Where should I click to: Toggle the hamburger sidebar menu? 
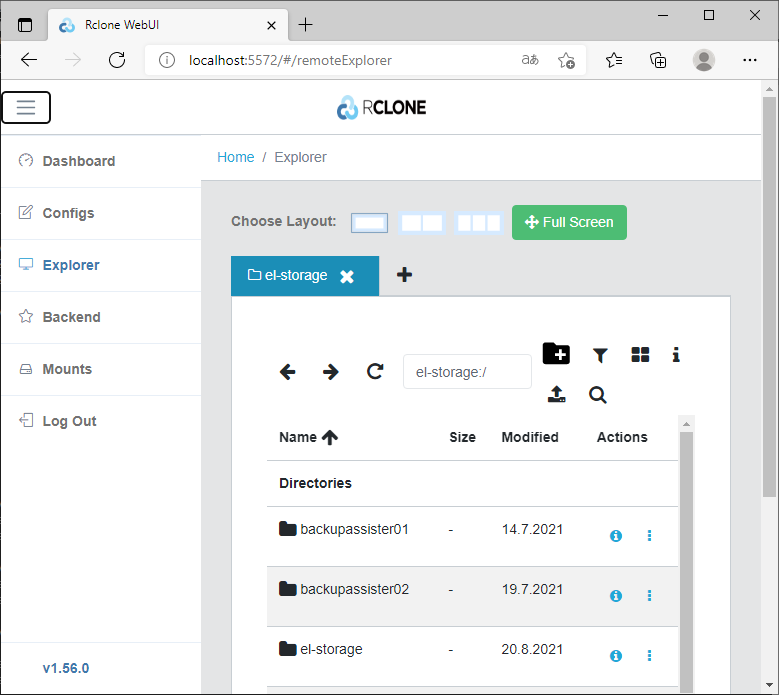tap(26, 108)
